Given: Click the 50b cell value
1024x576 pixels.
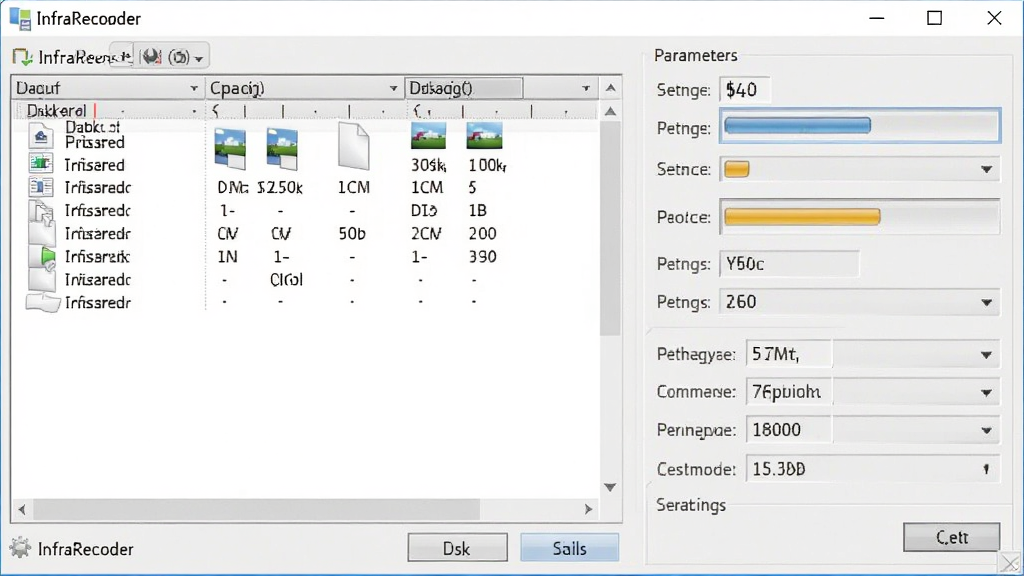Looking at the screenshot, I should (352, 234).
